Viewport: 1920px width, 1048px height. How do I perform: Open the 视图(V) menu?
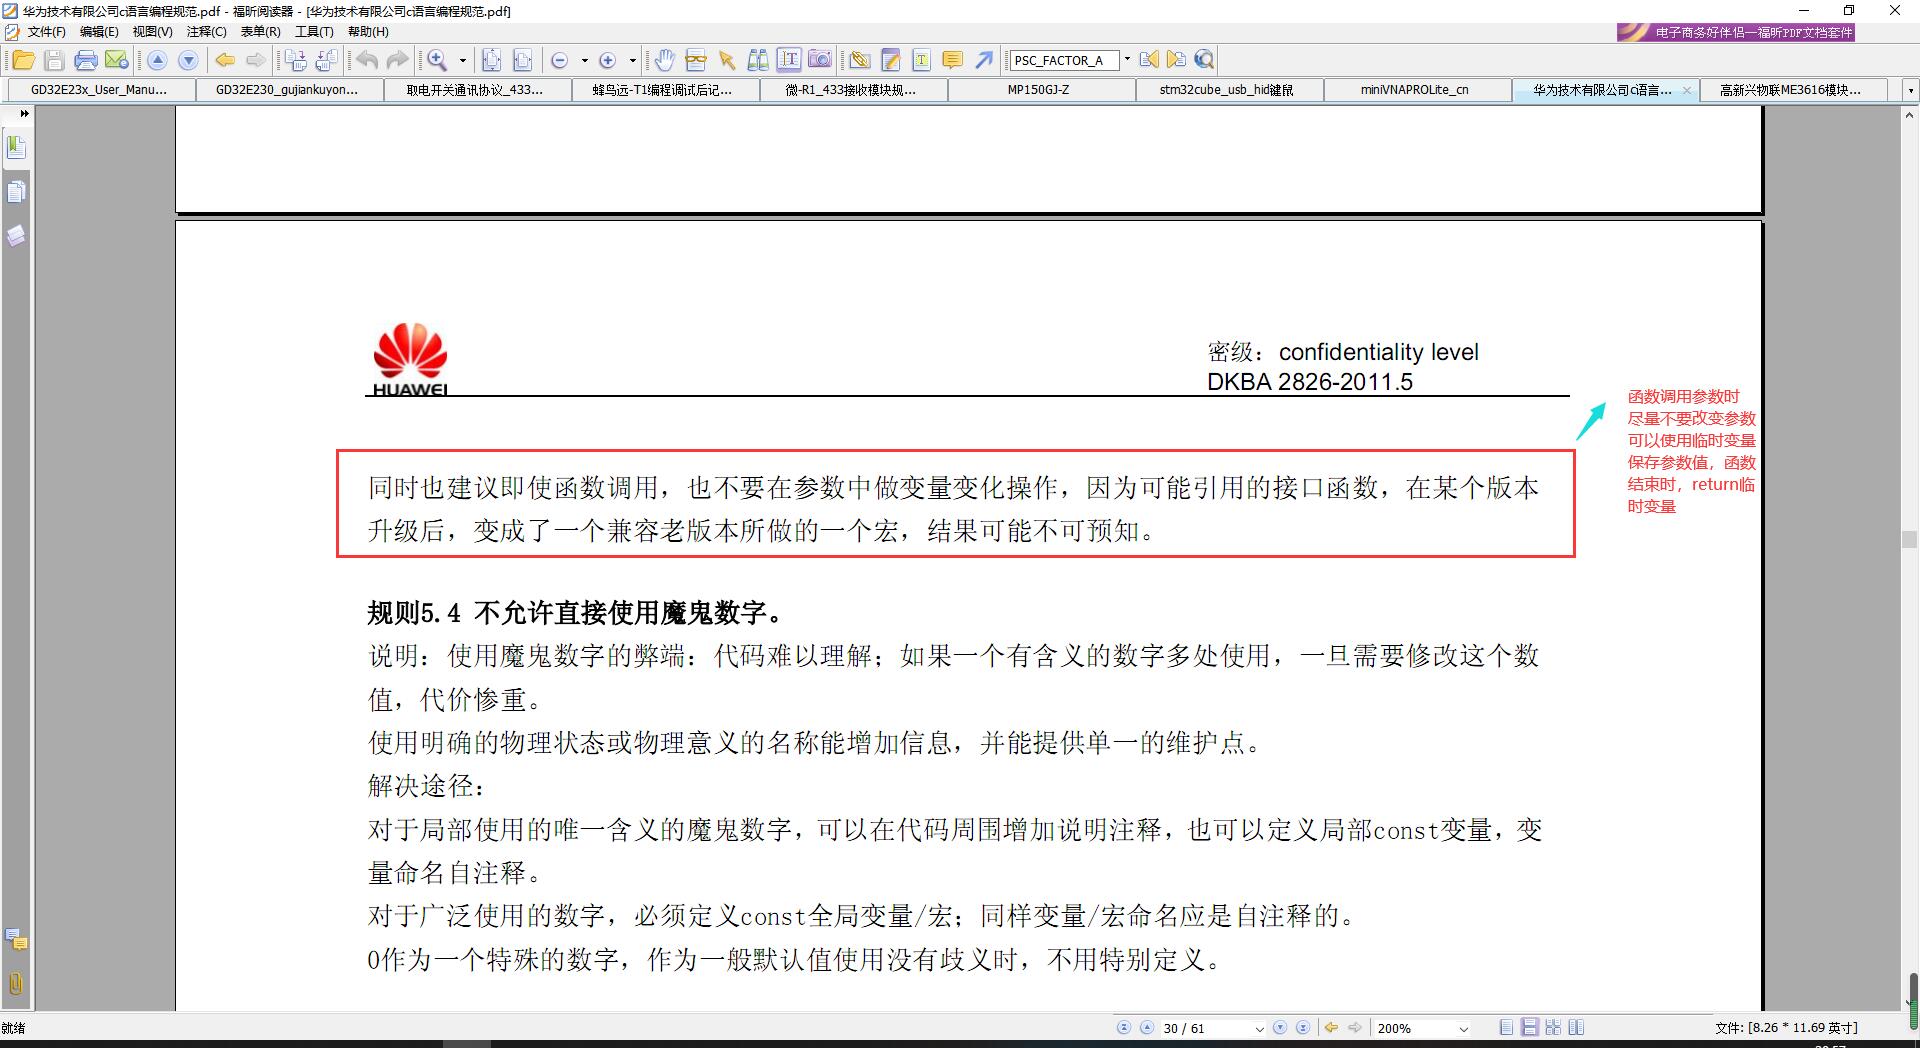151,31
